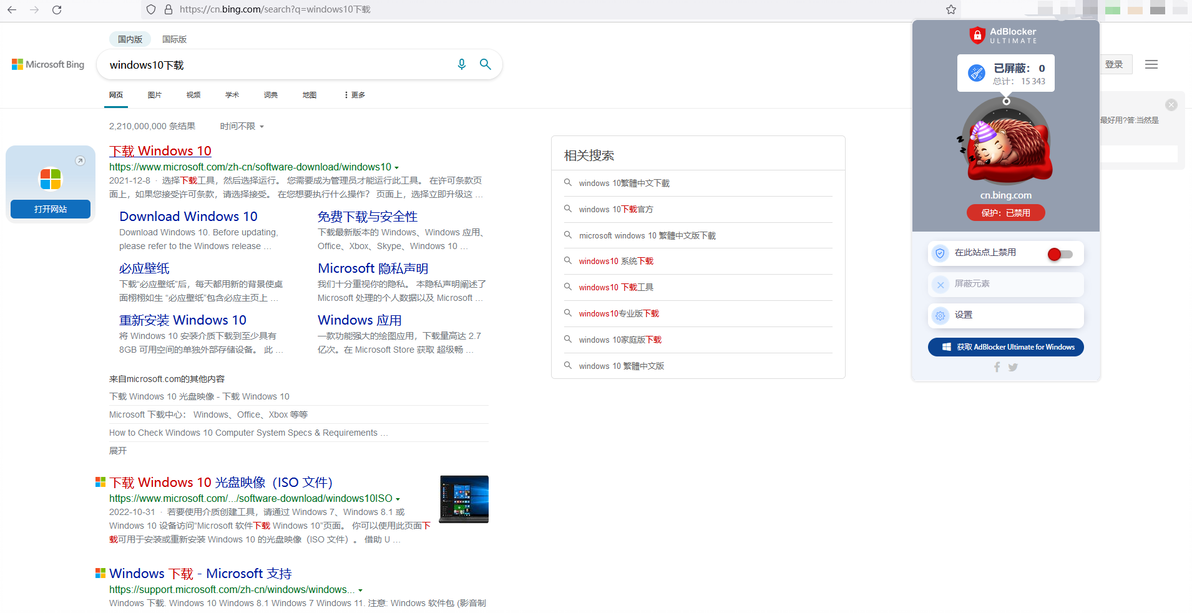This screenshot has height=613, width=1192.
Task: Click magnifier icon beside windows 10繁體中文下載
Action: click(567, 183)
